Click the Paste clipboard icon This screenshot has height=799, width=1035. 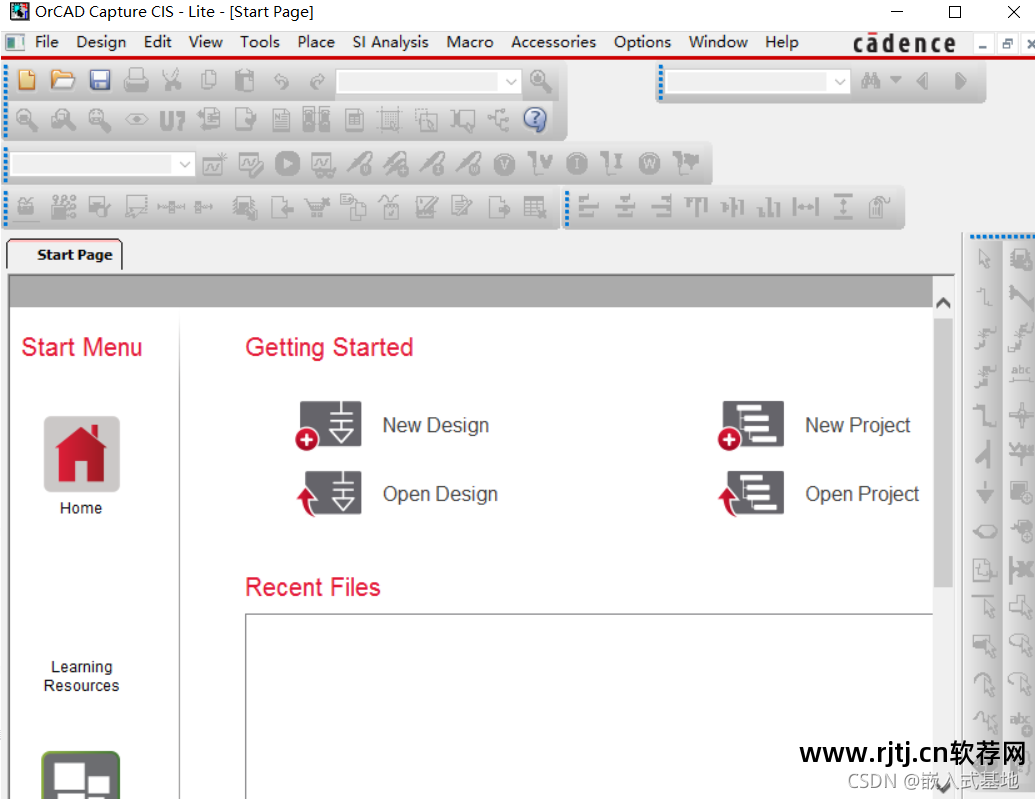244,81
